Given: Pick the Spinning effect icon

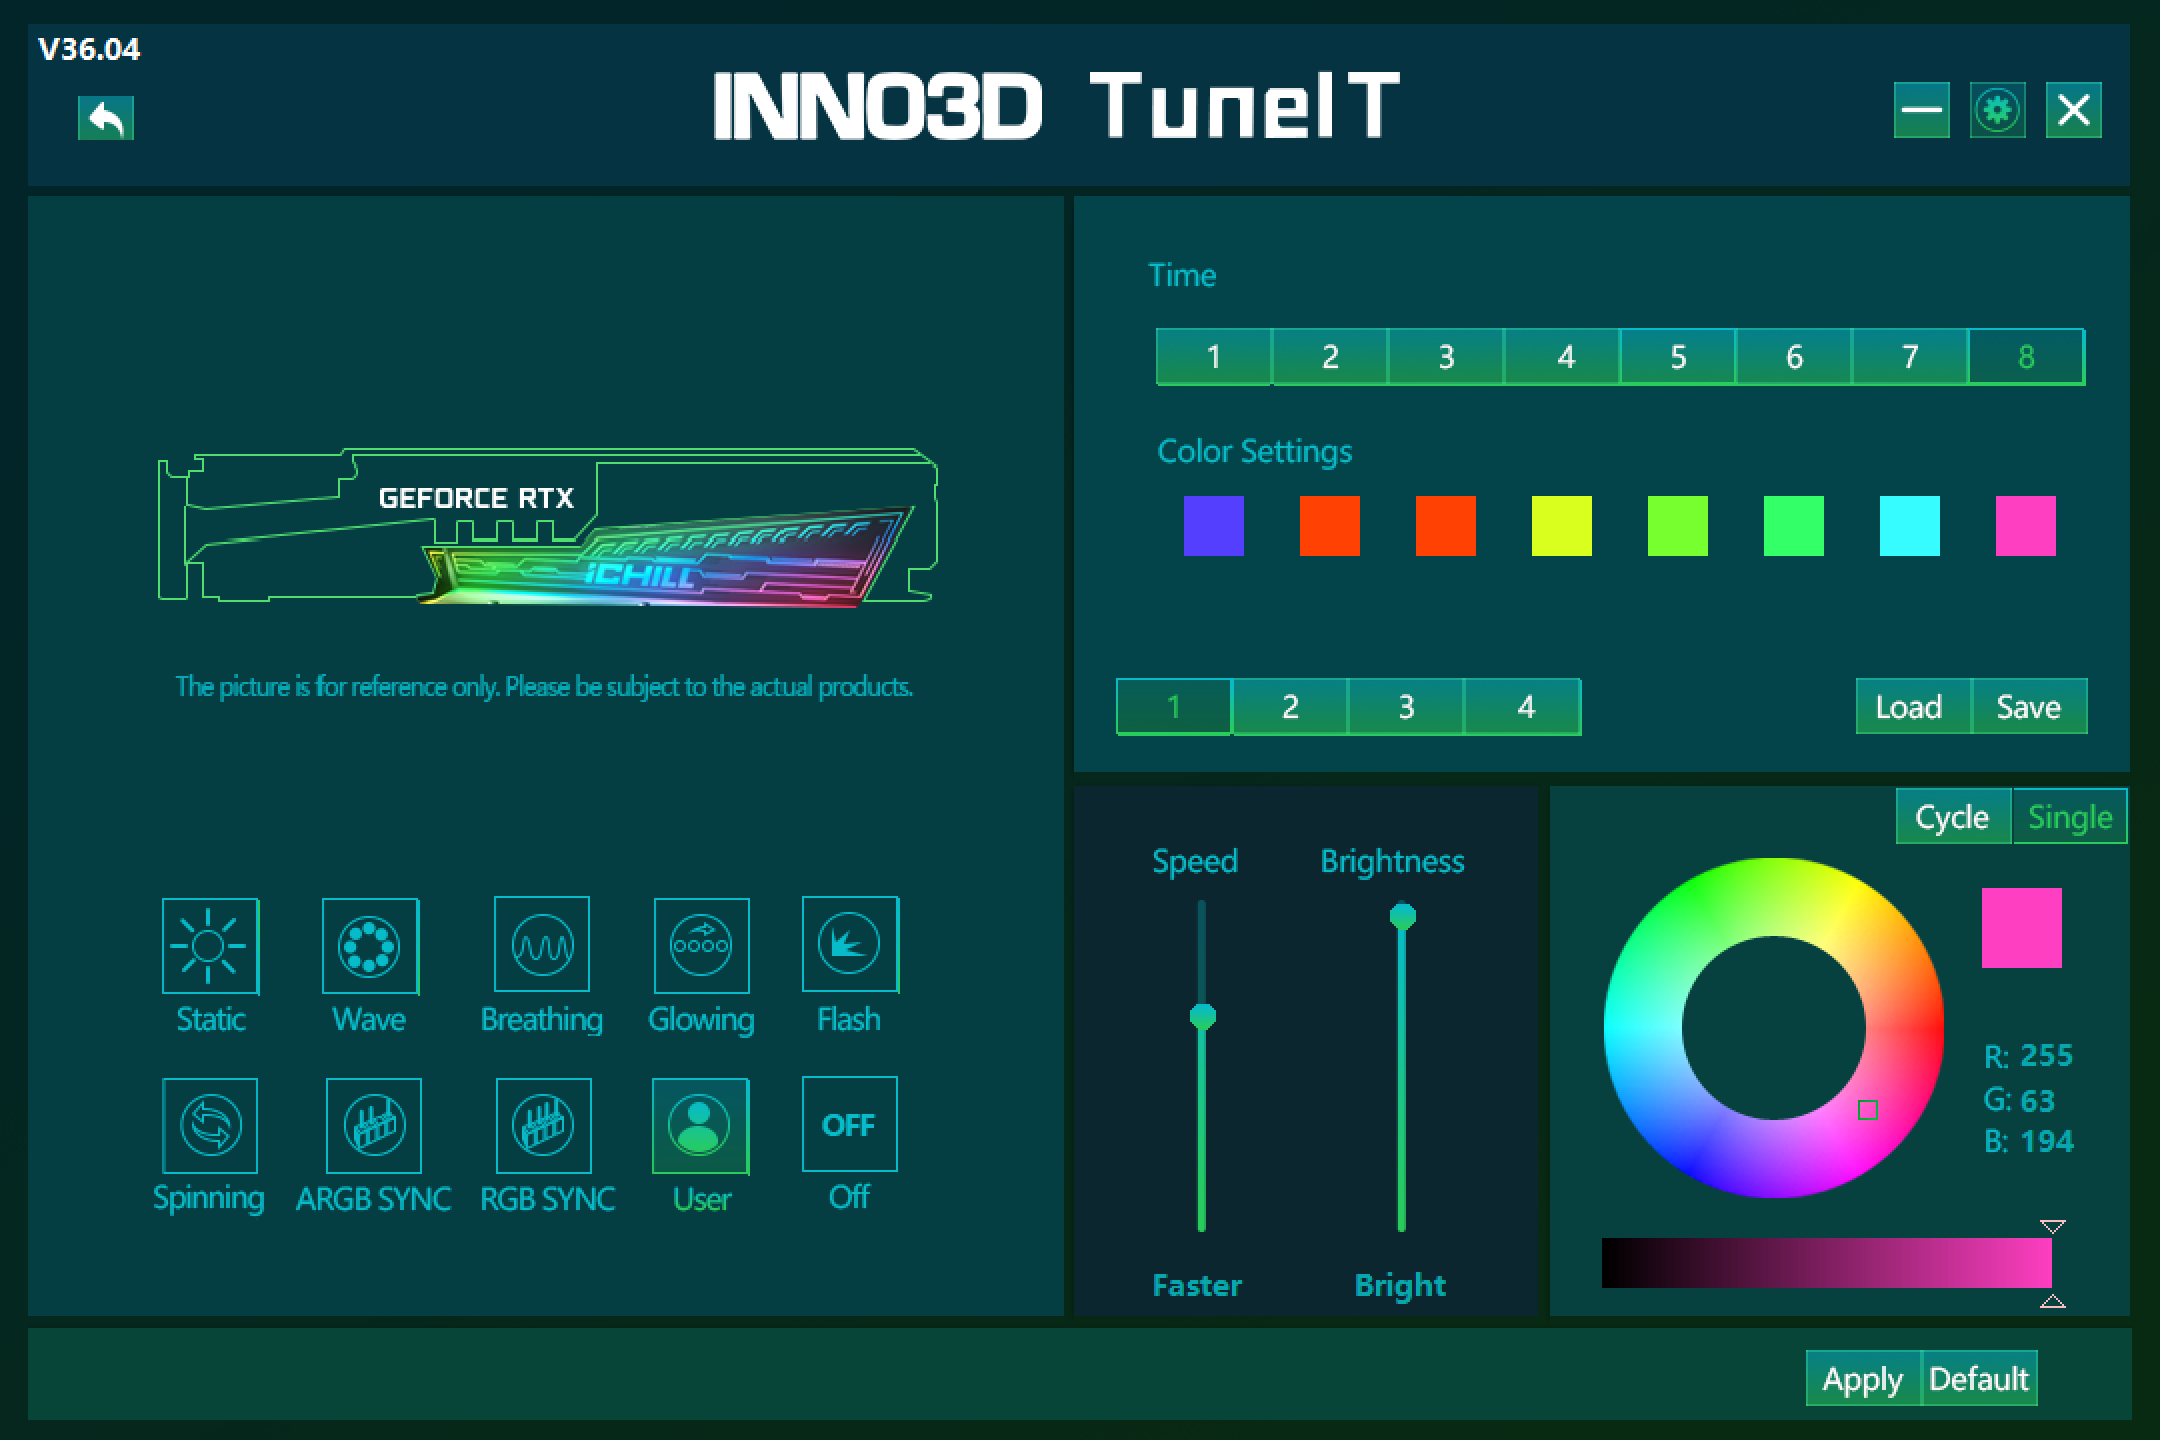Looking at the screenshot, I should point(210,1125).
